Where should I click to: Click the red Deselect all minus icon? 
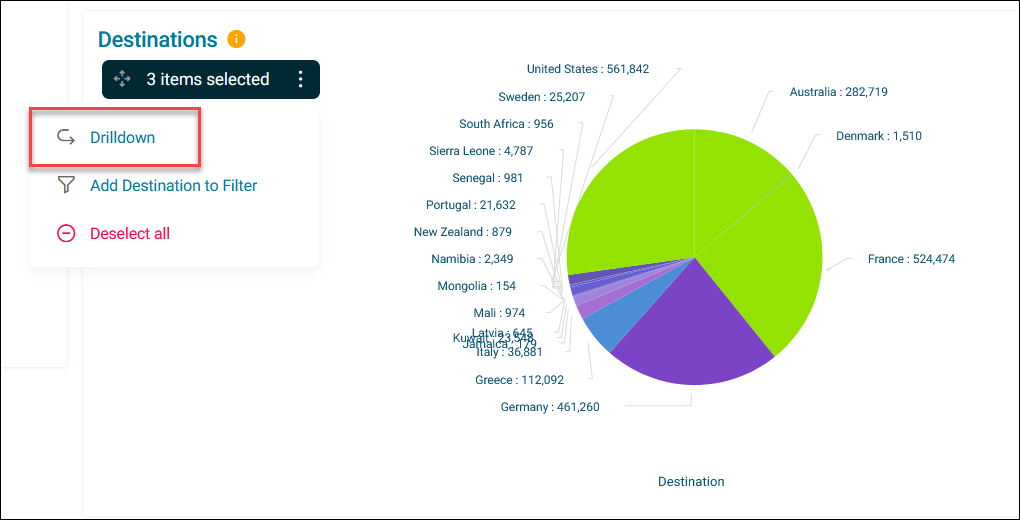point(66,233)
